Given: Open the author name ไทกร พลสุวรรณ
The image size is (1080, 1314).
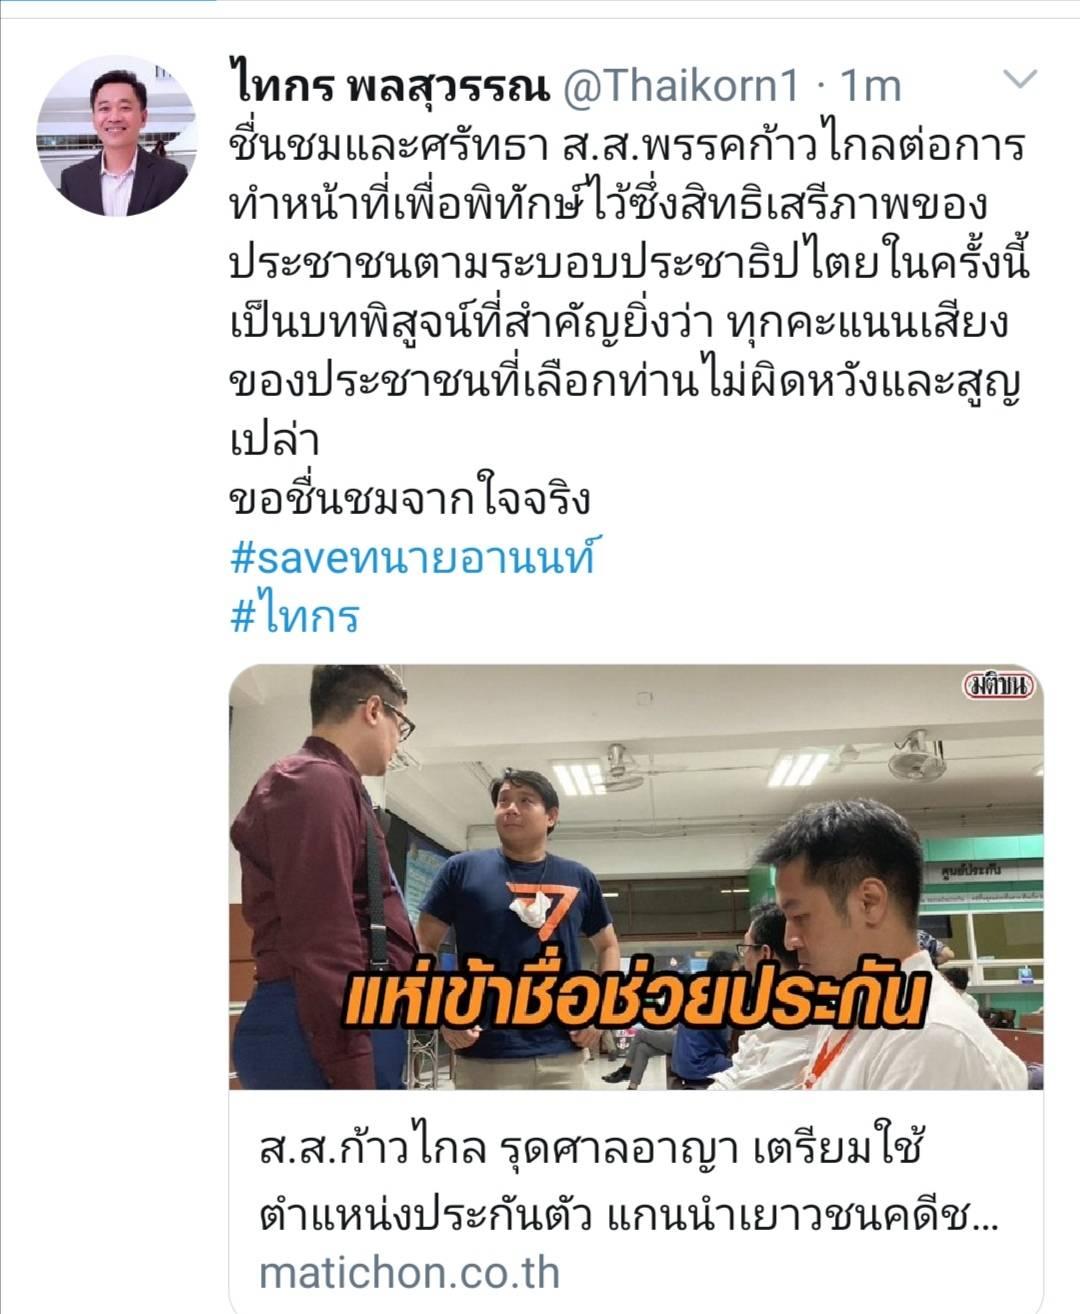Looking at the screenshot, I should (390, 87).
